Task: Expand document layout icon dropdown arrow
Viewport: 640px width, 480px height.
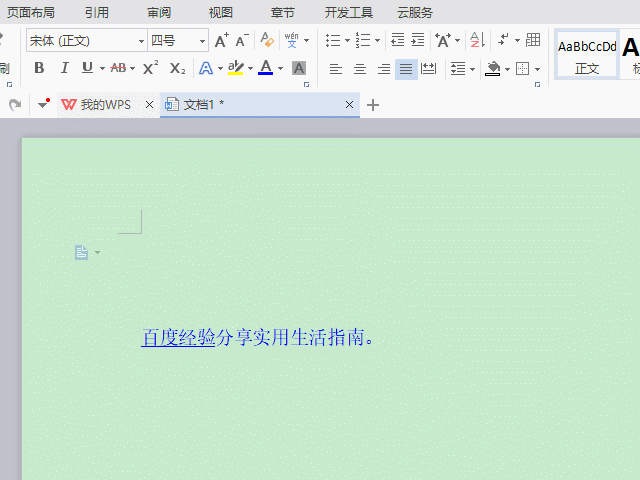Action: point(97,253)
